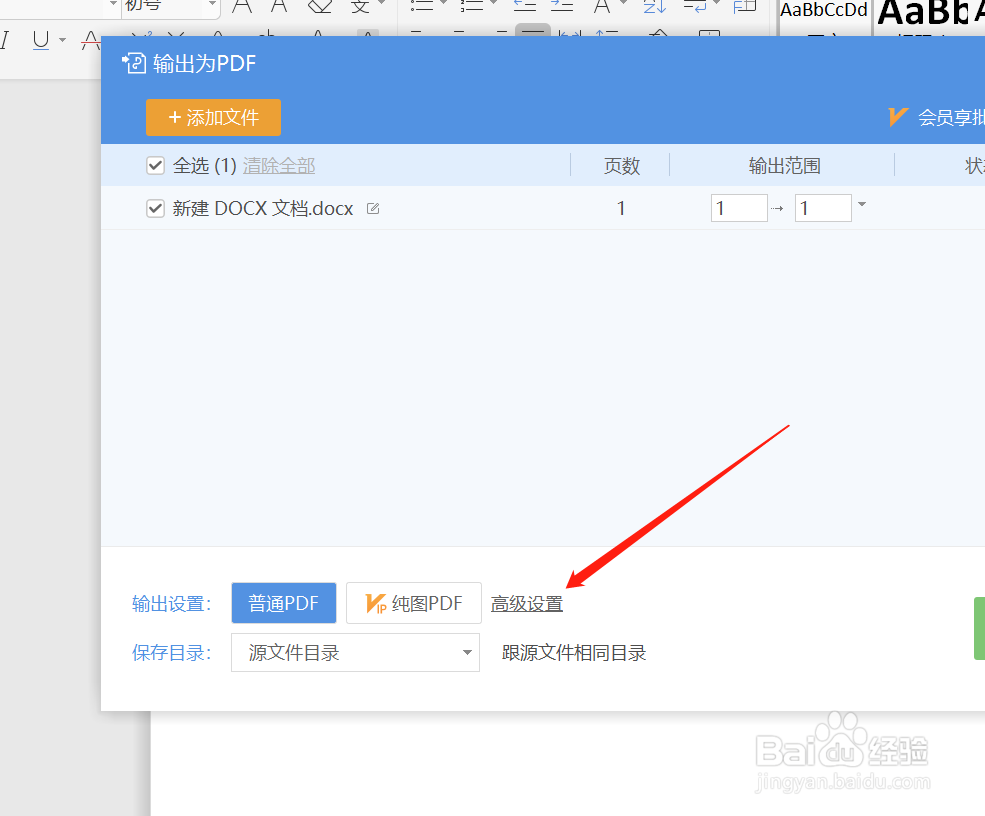Open the 保存目录 save location dropdown
The image size is (985, 816).
point(355,652)
